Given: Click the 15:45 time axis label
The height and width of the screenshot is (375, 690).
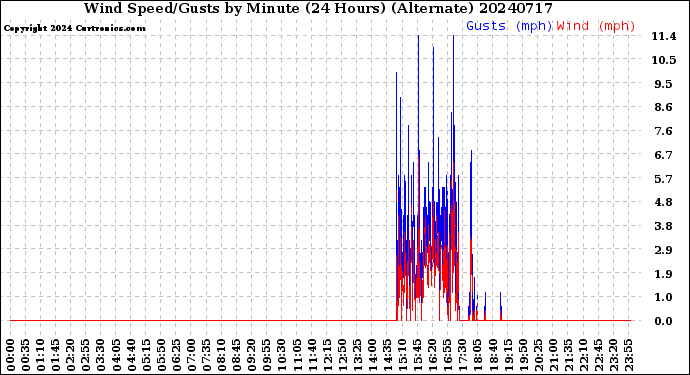Looking at the screenshot, I should click(418, 355).
